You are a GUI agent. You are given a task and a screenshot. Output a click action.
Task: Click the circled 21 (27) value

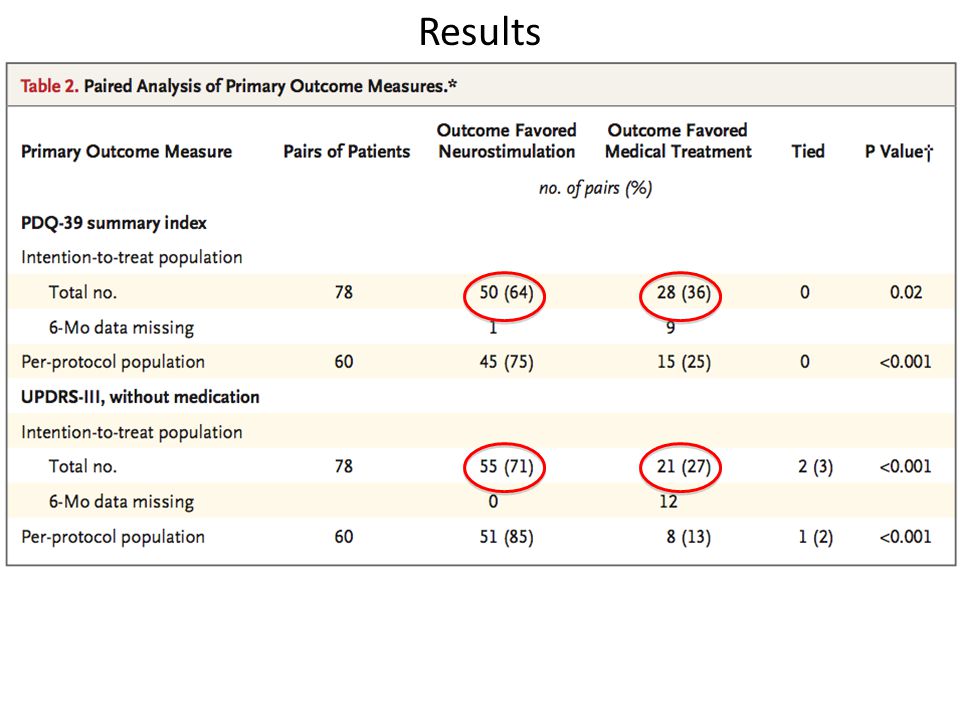[x=684, y=467]
